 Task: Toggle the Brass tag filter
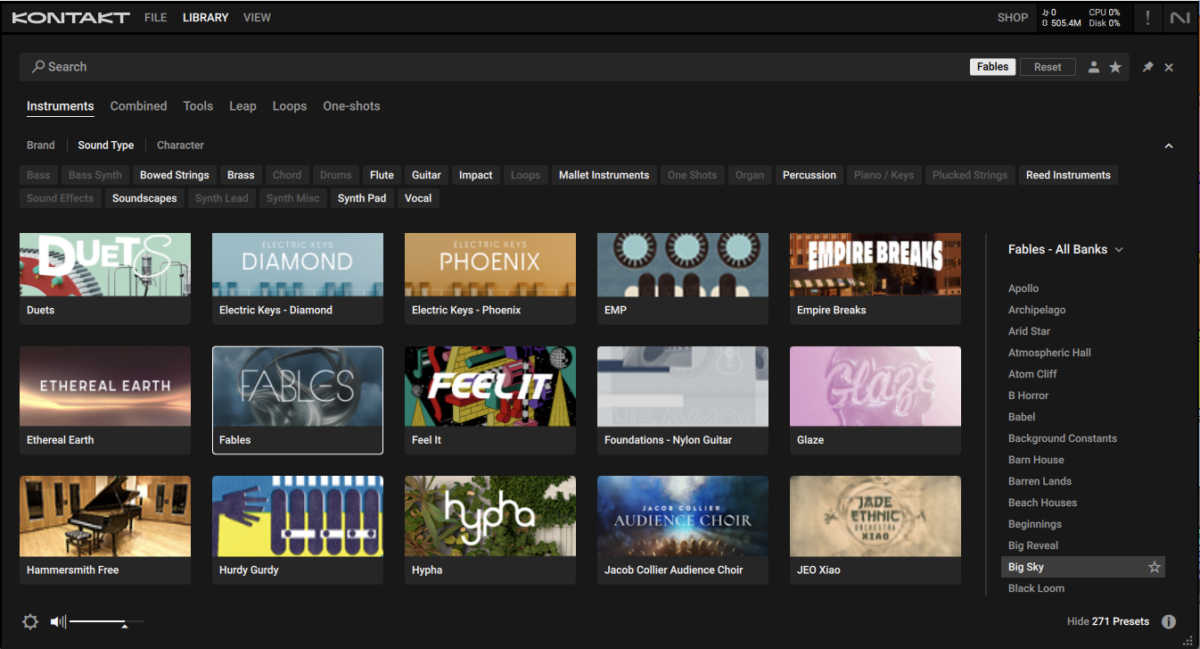241,175
